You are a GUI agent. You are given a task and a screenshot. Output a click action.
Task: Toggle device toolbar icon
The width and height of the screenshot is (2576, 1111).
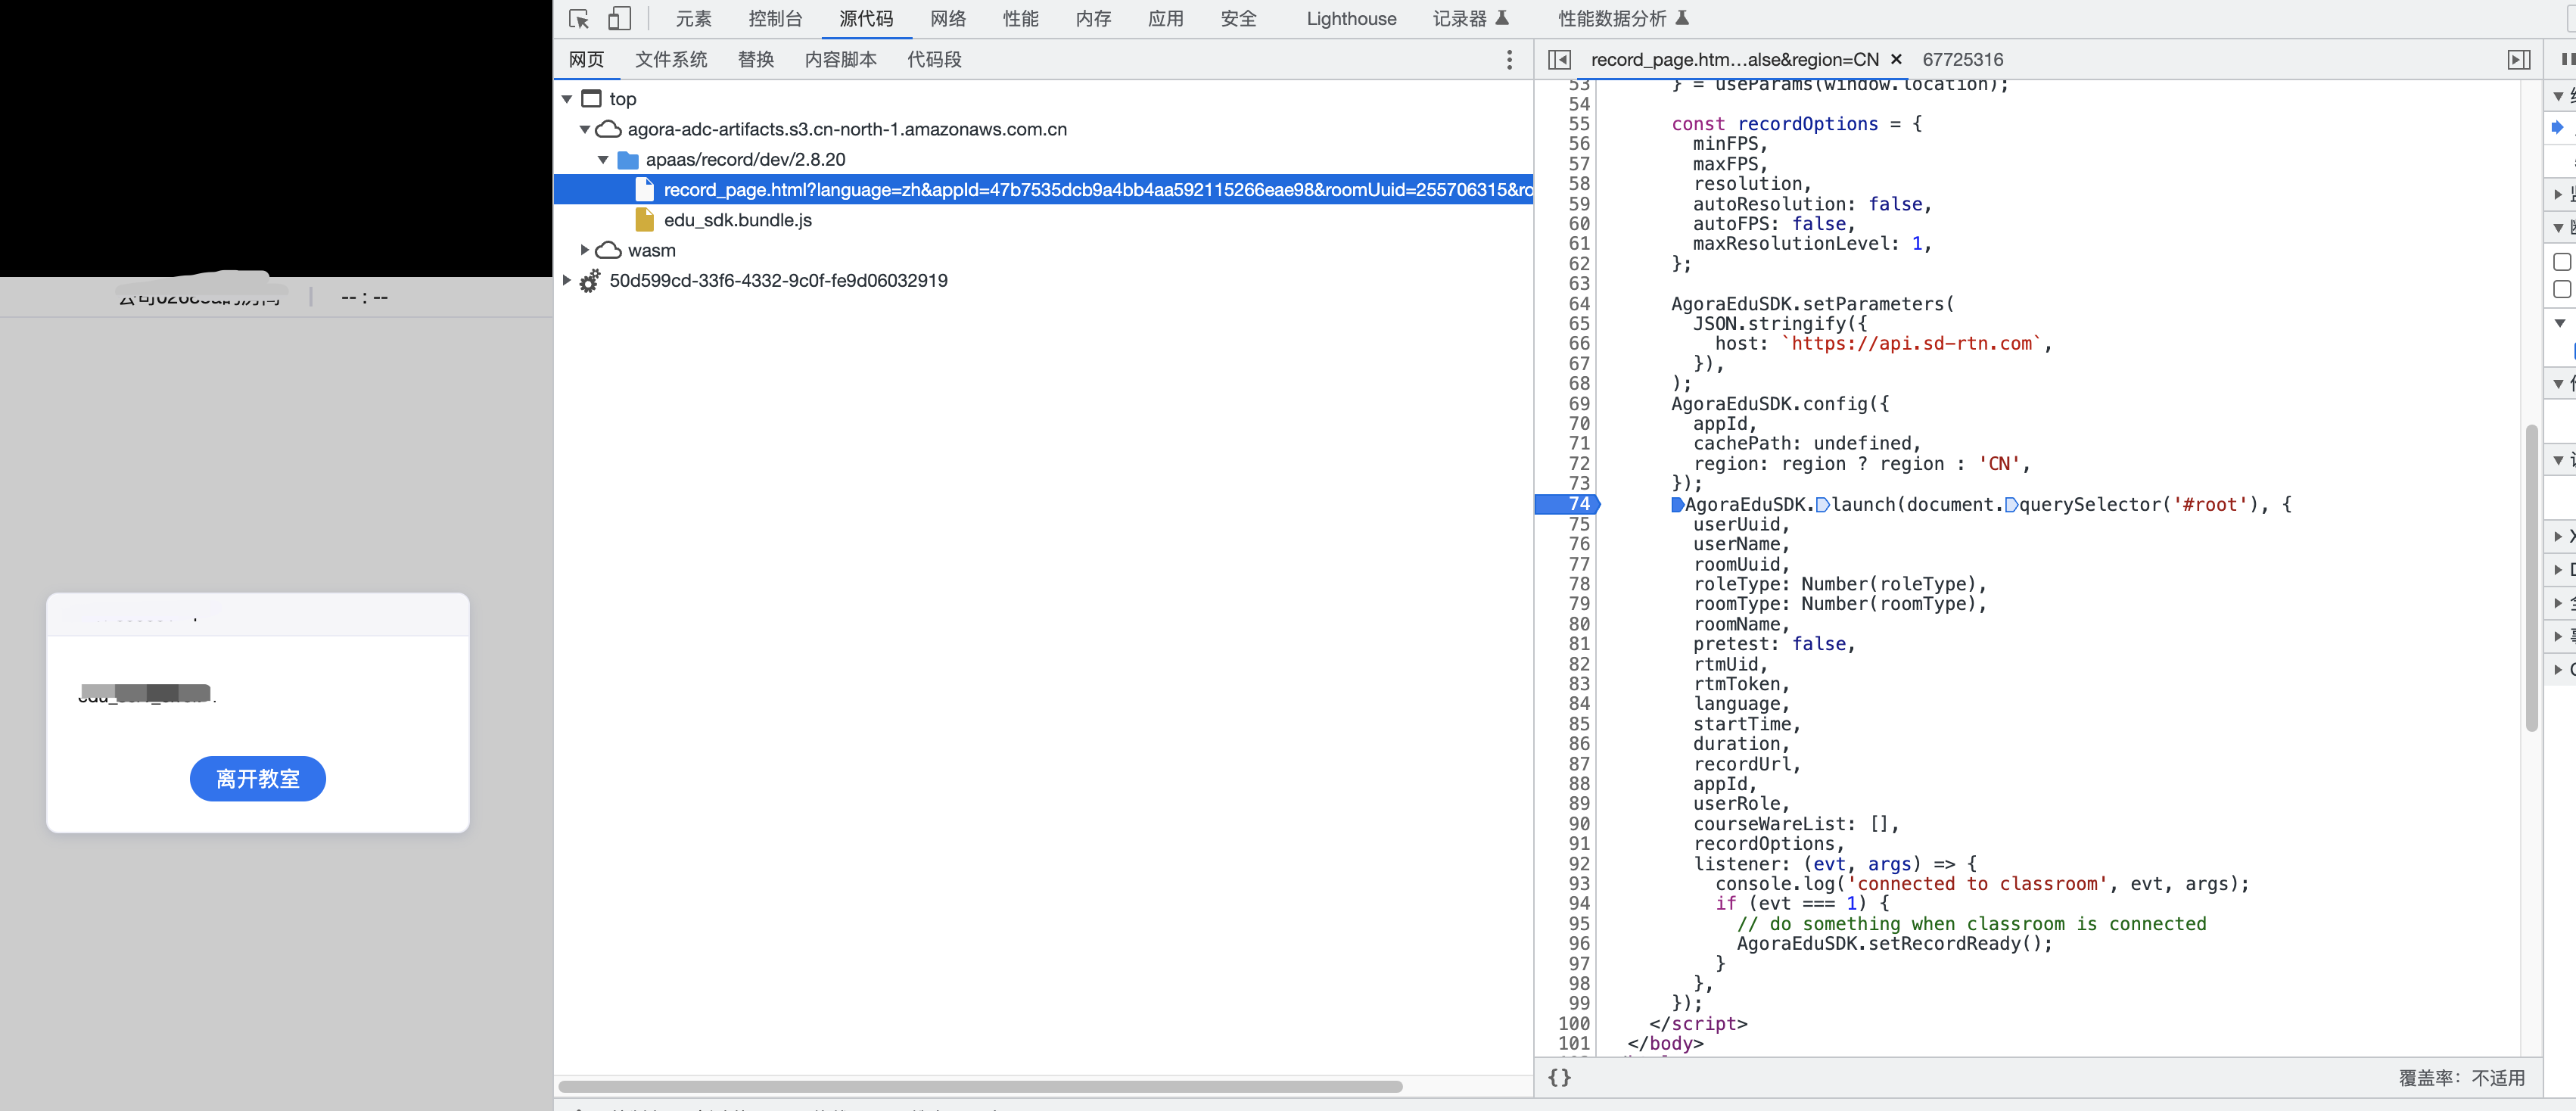tap(620, 19)
